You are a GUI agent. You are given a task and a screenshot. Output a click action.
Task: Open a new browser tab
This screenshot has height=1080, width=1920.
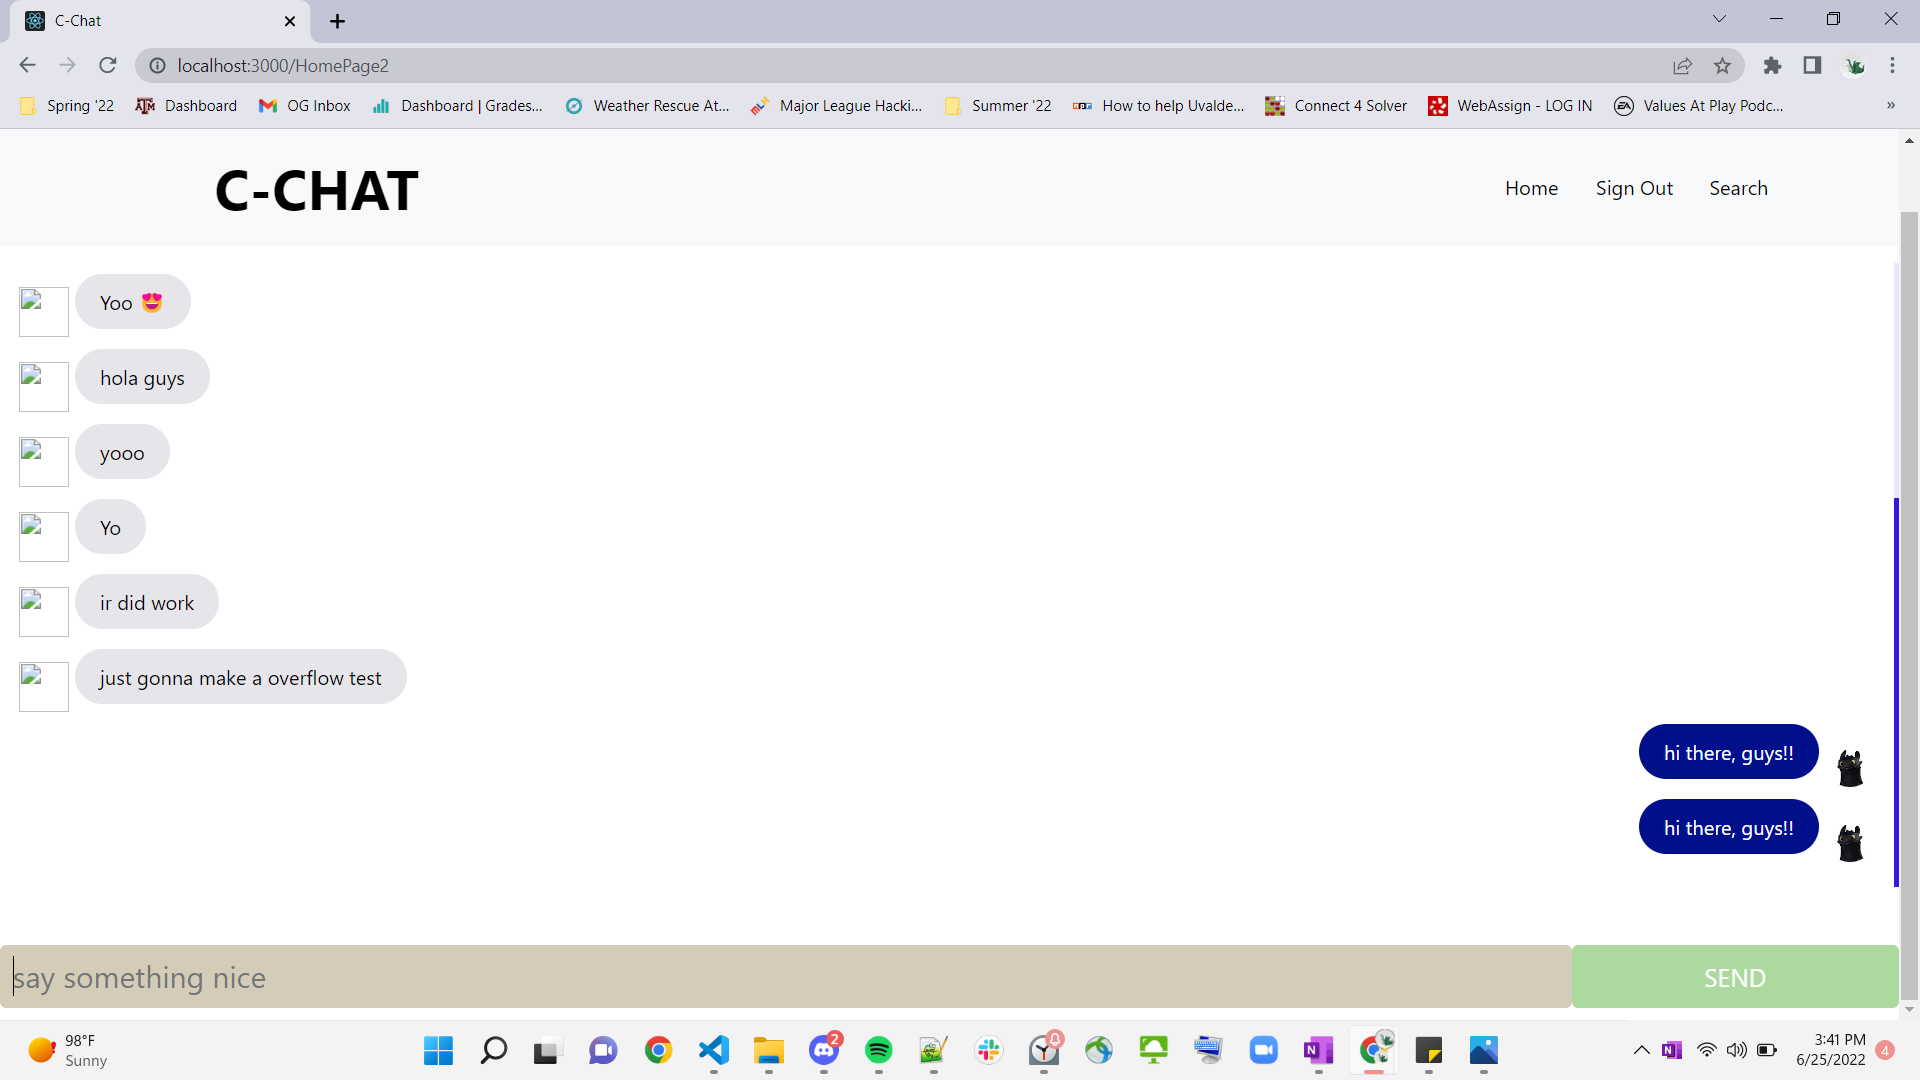click(x=337, y=21)
